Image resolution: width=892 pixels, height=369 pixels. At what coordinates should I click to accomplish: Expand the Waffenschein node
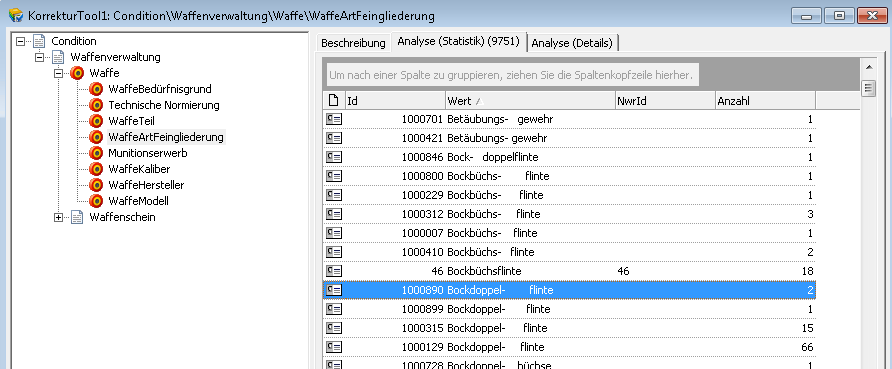click(58, 217)
